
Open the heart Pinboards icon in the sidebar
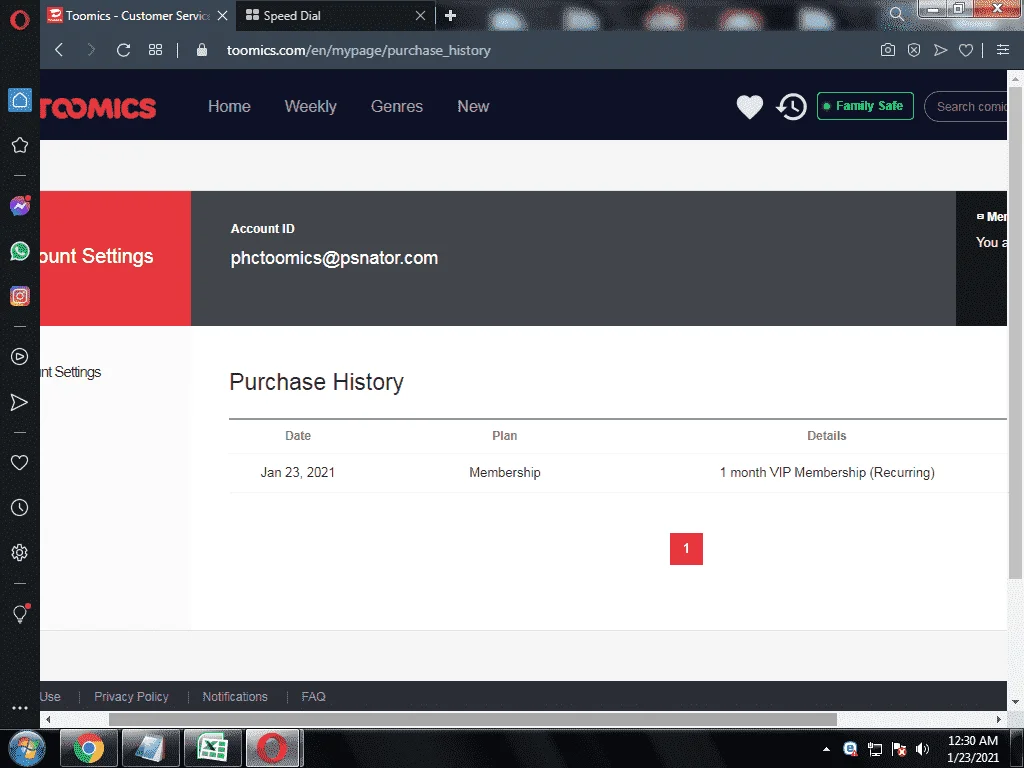[20, 462]
